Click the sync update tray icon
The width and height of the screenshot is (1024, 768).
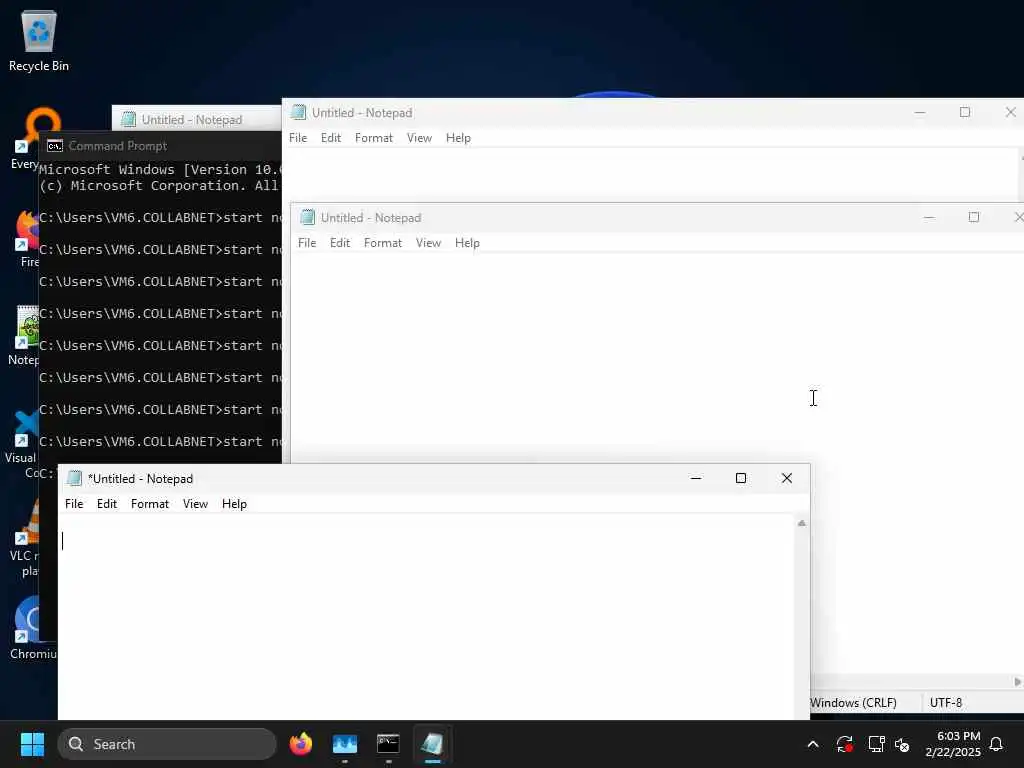coord(844,744)
